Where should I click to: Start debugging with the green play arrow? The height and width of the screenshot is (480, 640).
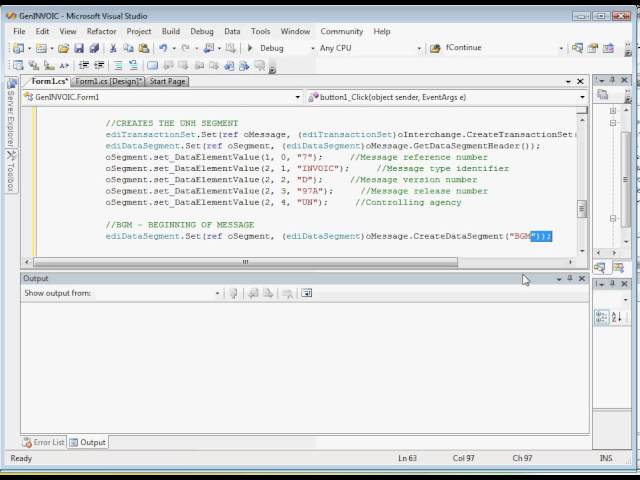[250, 48]
